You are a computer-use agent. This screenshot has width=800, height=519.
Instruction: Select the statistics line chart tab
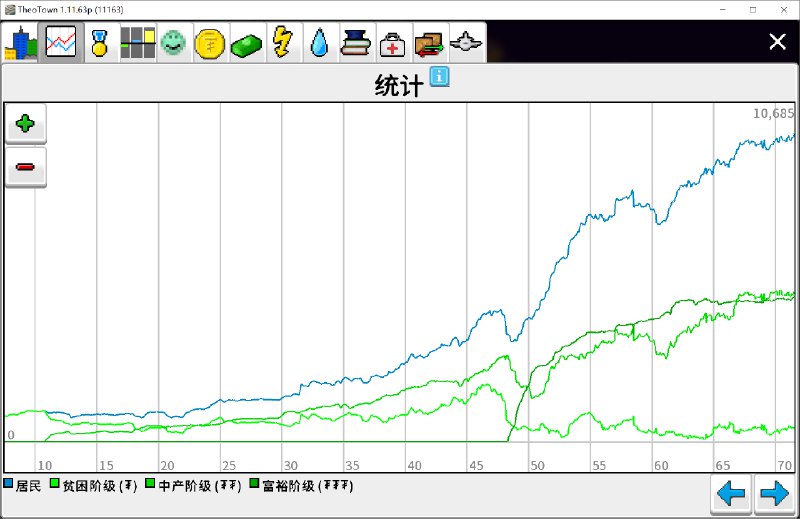tap(61, 43)
